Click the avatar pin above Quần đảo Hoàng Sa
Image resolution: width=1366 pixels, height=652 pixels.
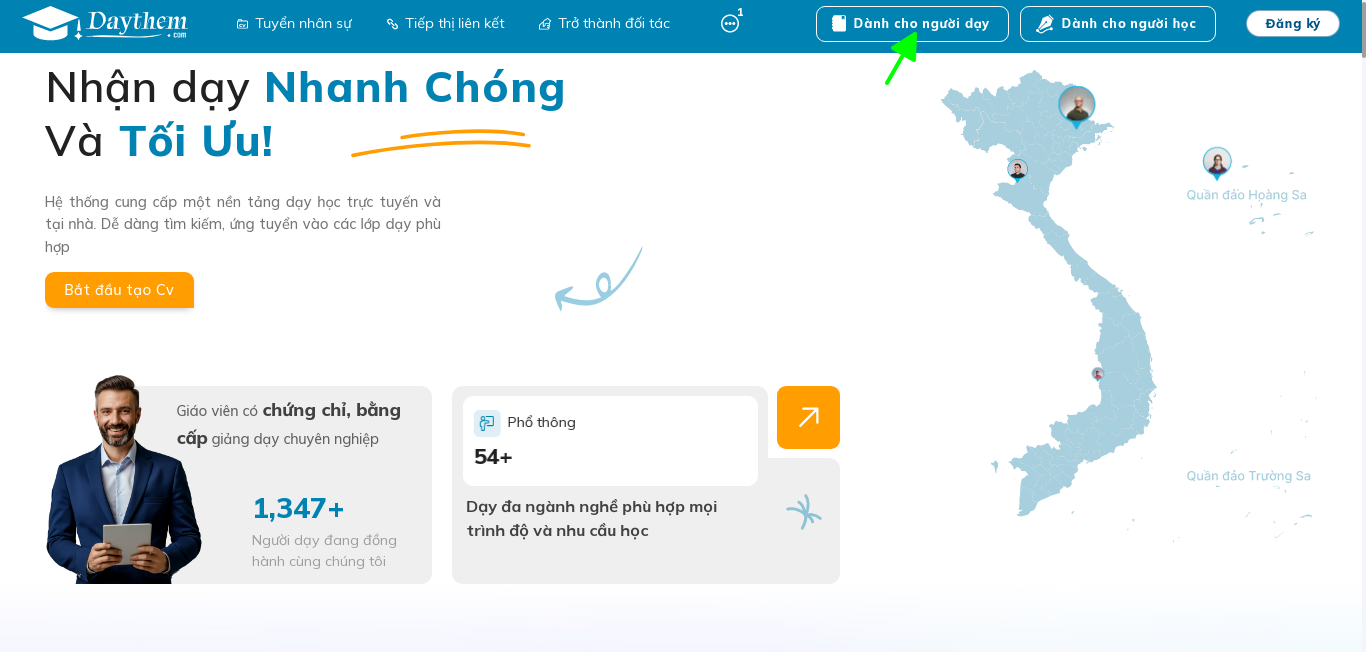pos(1217,163)
